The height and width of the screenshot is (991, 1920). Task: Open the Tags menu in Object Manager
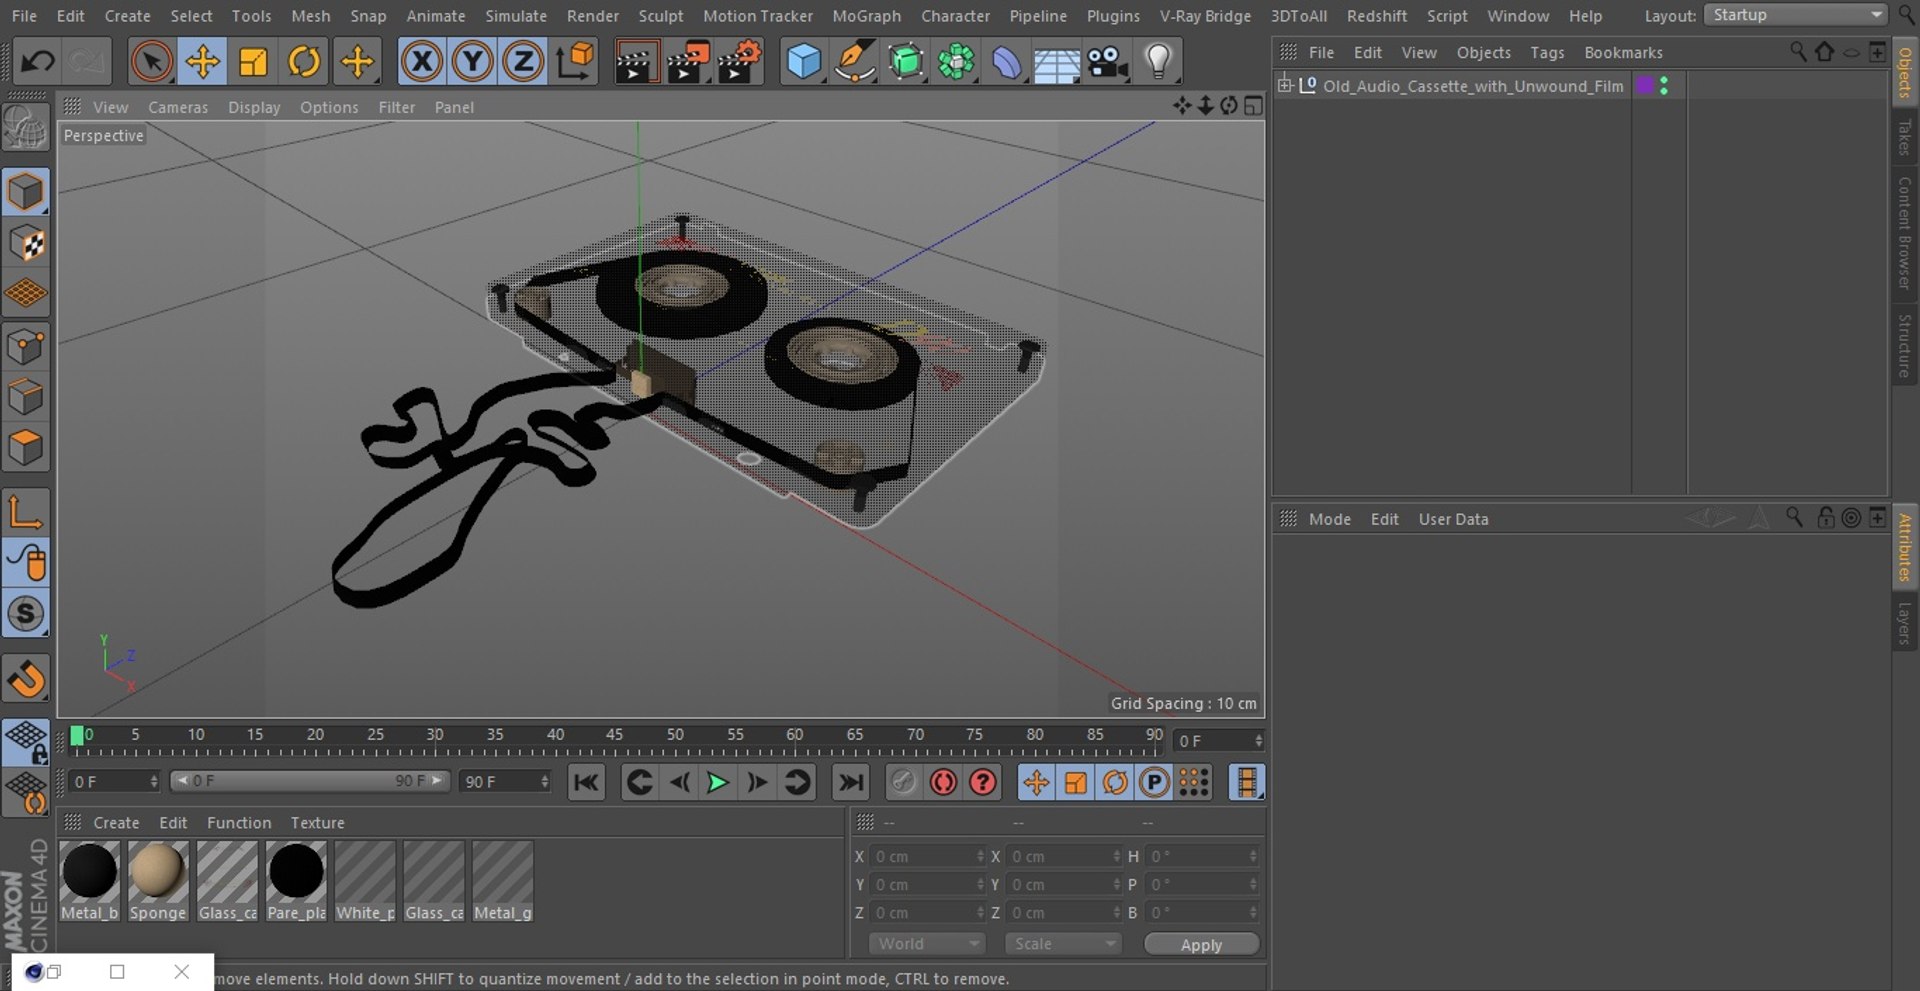coord(1547,53)
